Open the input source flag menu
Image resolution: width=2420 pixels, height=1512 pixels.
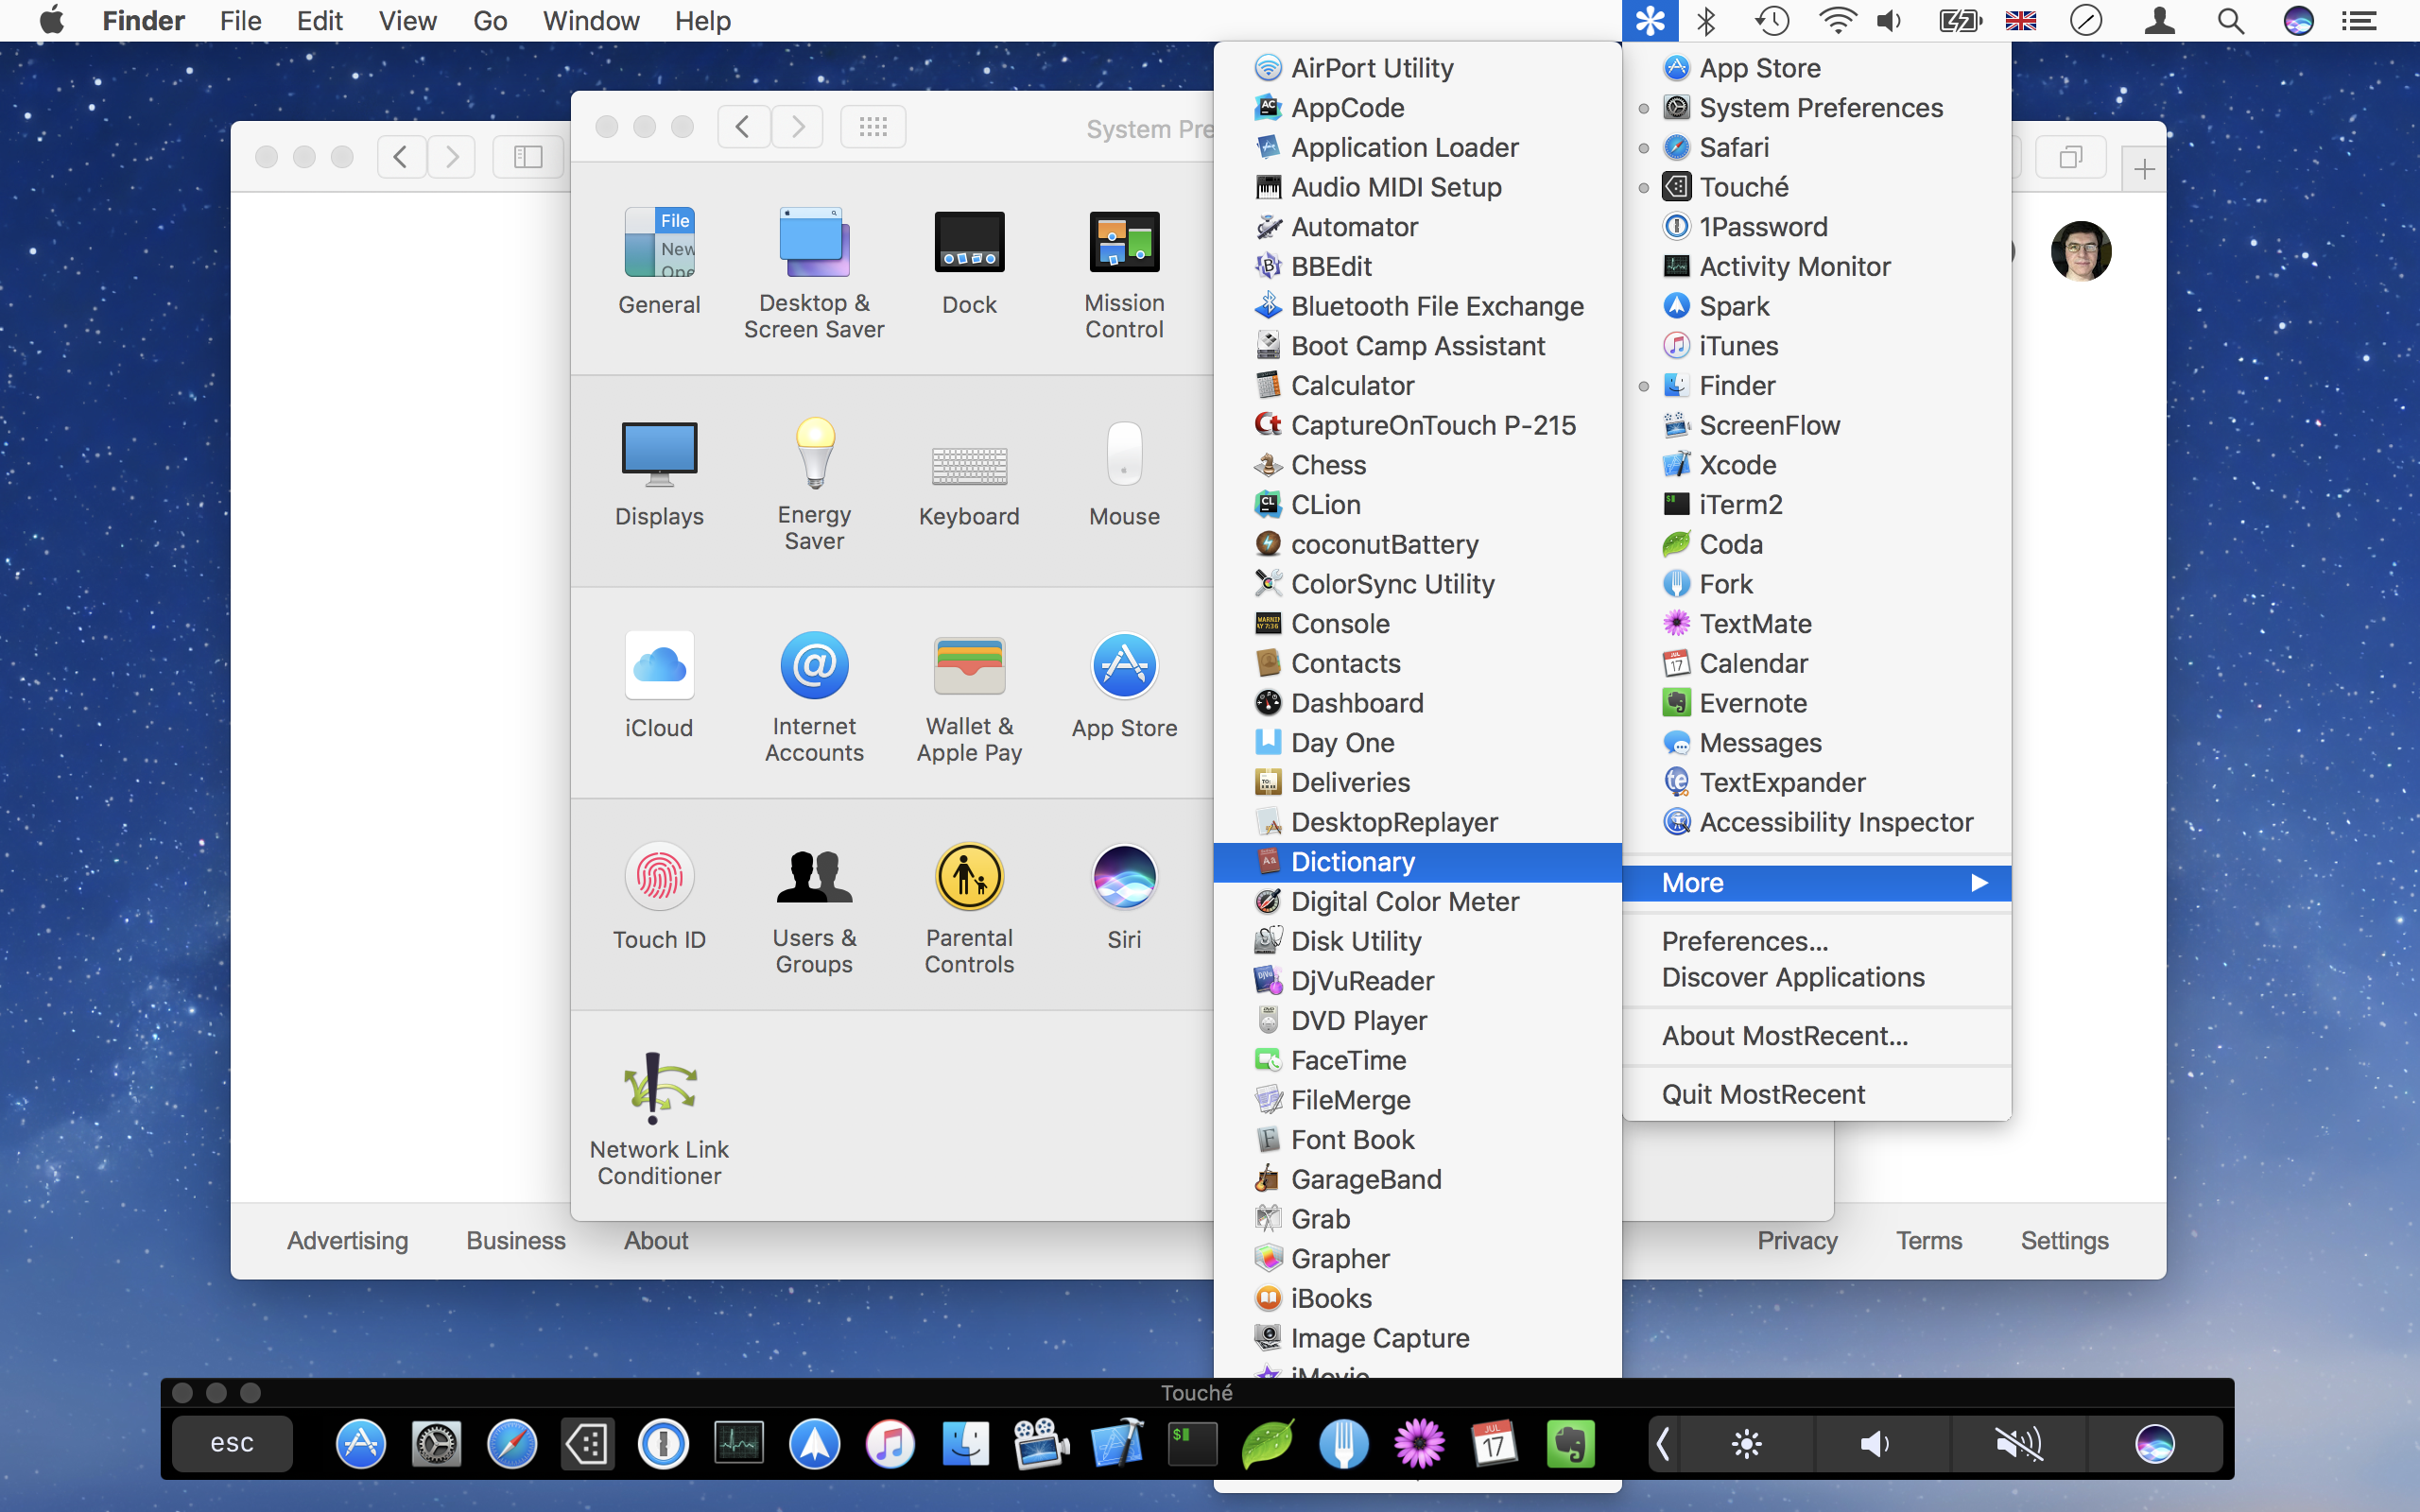tap(2020, 20)
